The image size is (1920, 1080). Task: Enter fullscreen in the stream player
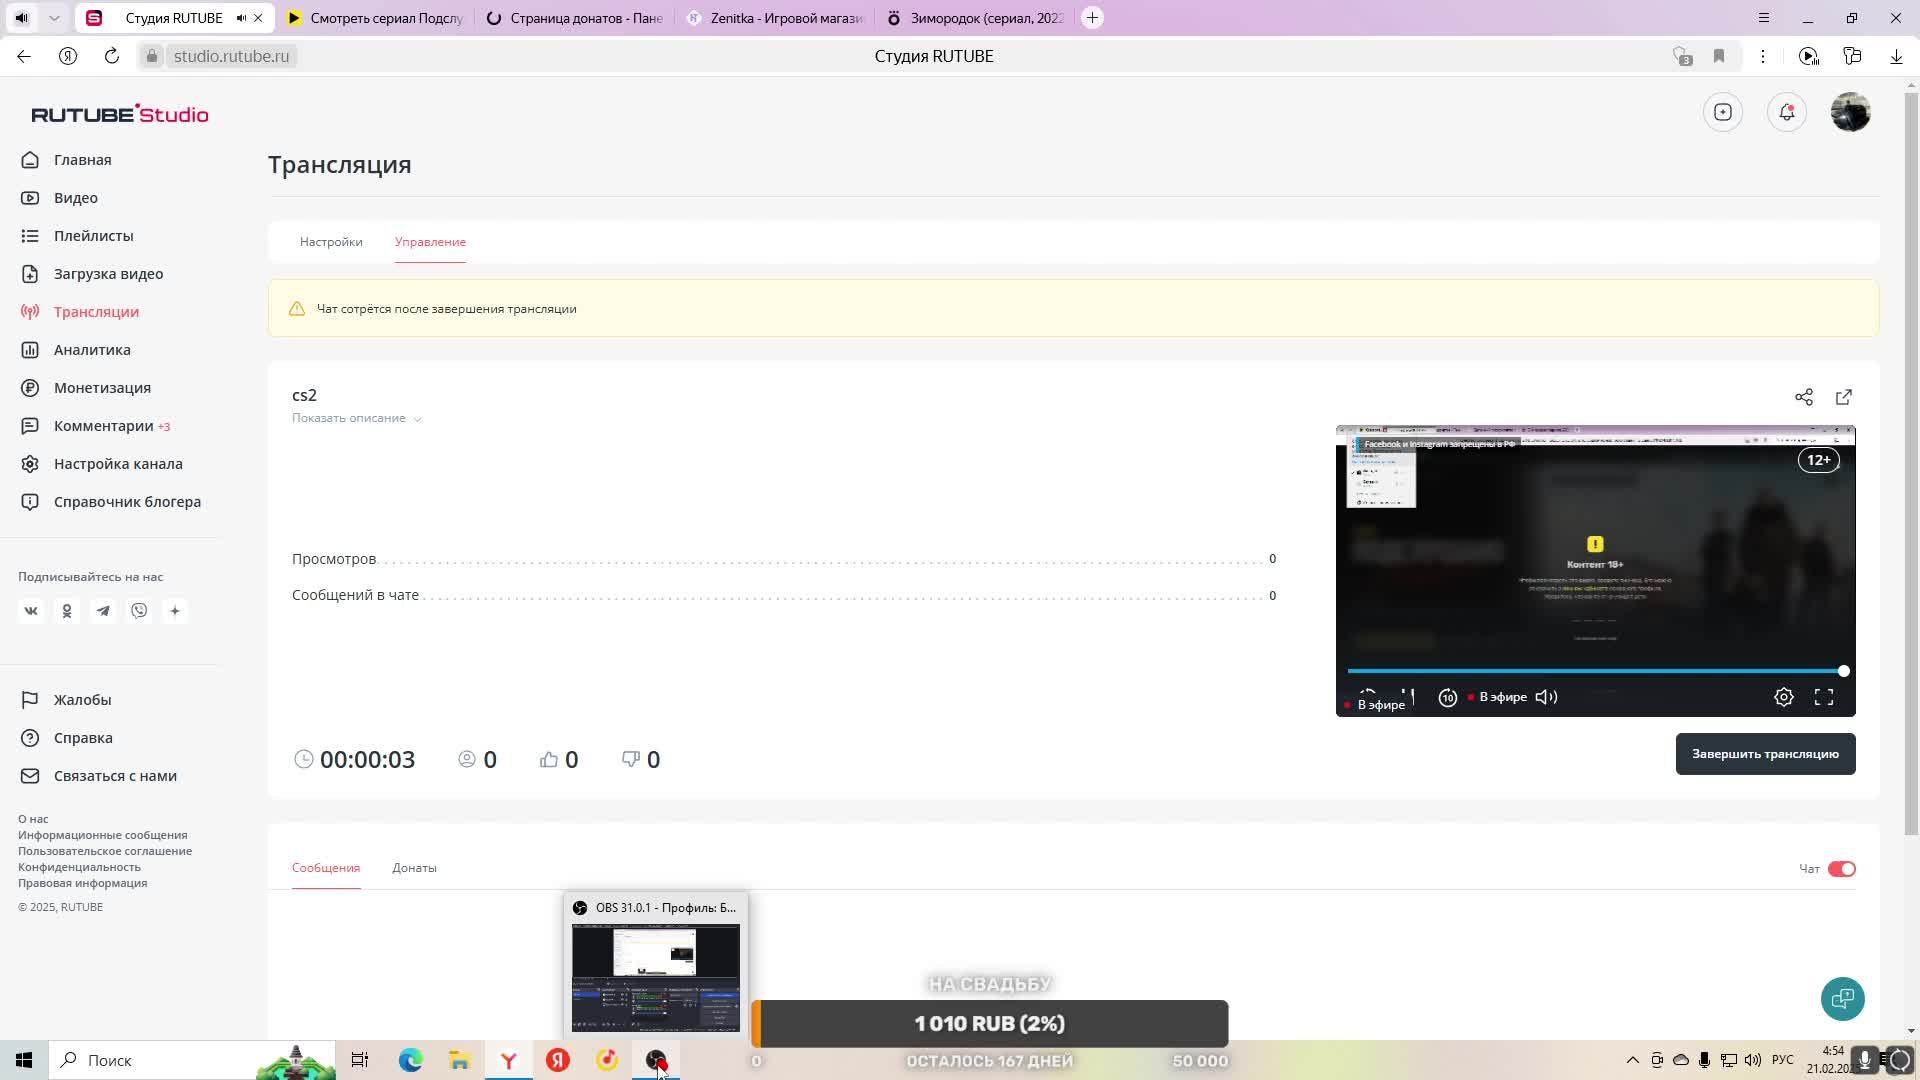click(x=1824, y=697)
